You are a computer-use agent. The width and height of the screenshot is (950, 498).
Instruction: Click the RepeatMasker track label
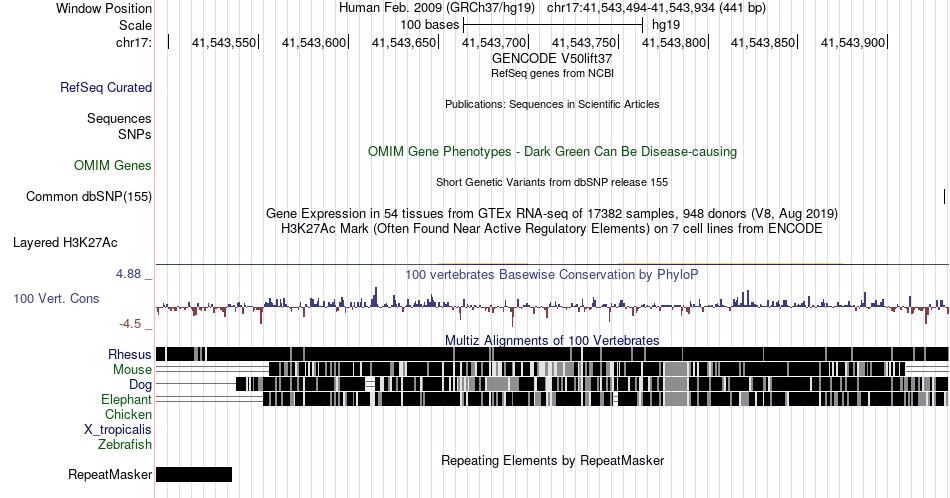coord(110,474)
